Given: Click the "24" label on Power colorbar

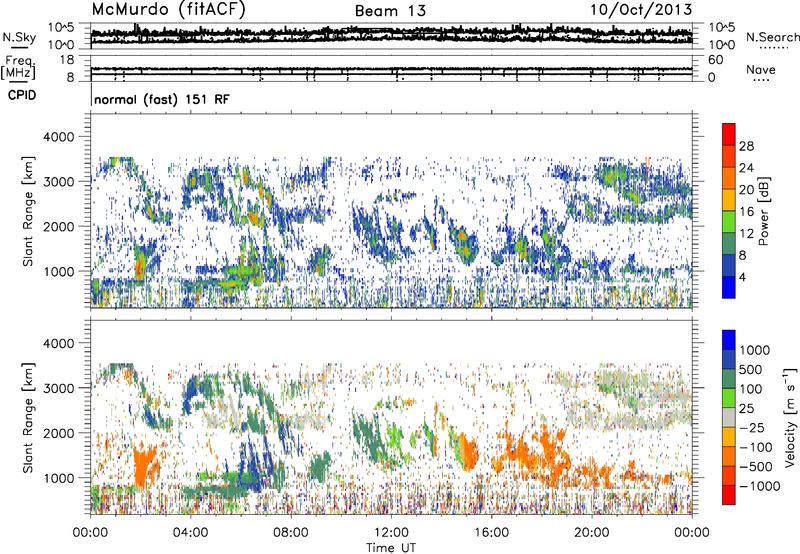Looking at the screenshot, I should (746, 168).
